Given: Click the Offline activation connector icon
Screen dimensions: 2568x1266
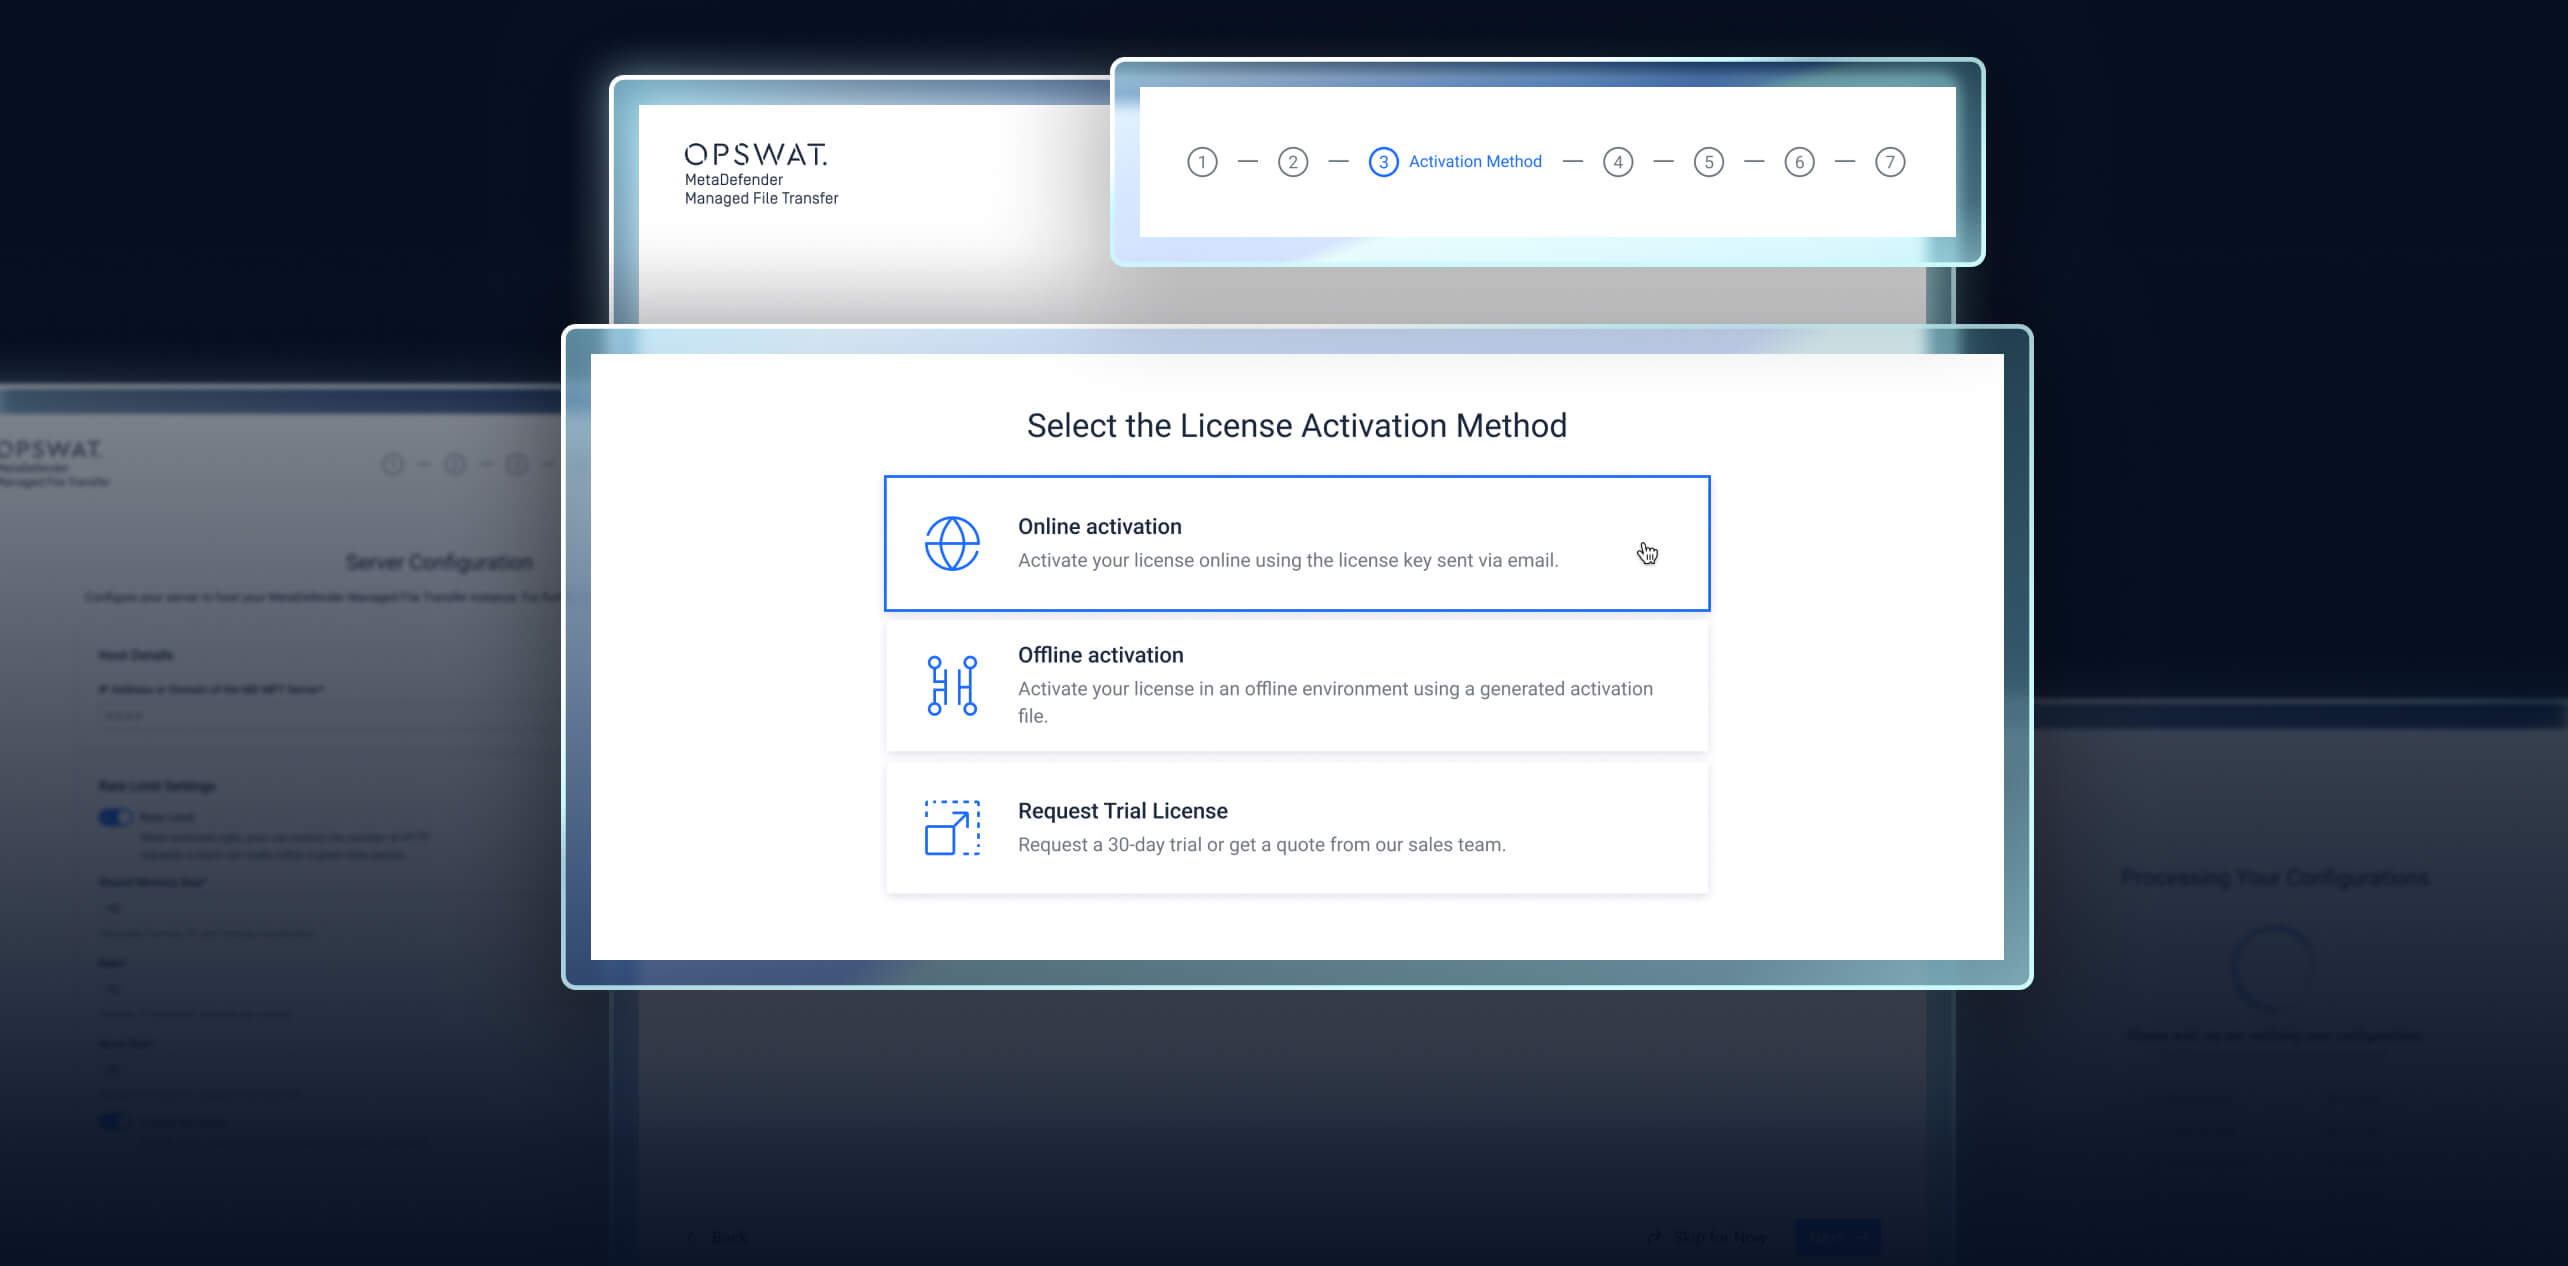Looking at the screenshot, I should (x=951, y=685).
